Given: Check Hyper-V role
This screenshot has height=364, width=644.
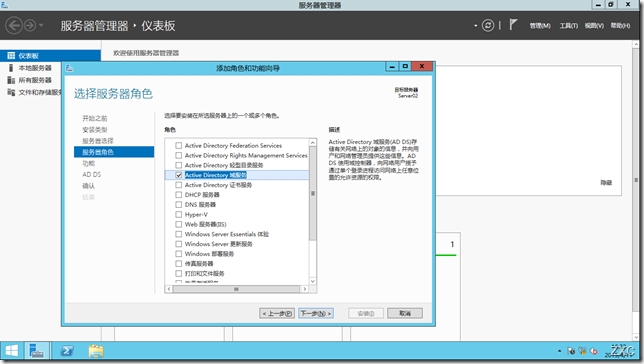Looking at the screenshot, I should click(178, 214).
